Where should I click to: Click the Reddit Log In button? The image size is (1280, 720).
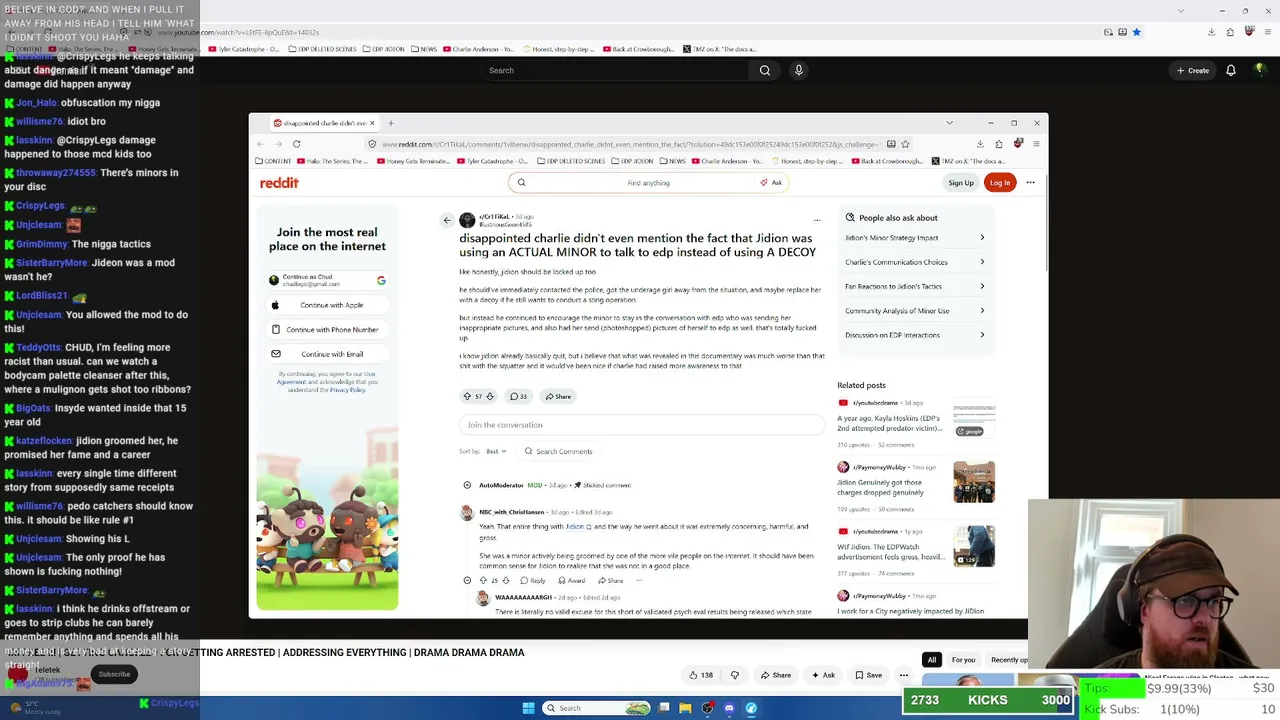1000,183
